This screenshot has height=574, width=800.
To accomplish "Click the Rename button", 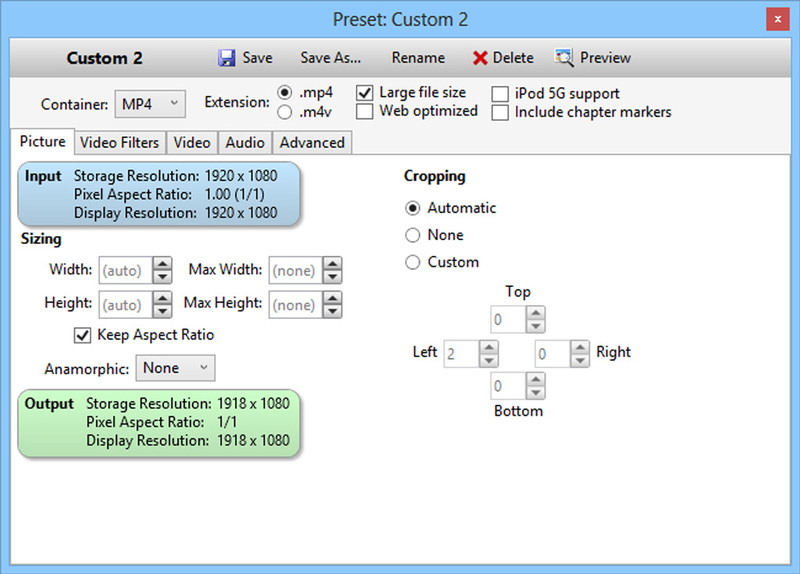I will [x=418, y=58].
